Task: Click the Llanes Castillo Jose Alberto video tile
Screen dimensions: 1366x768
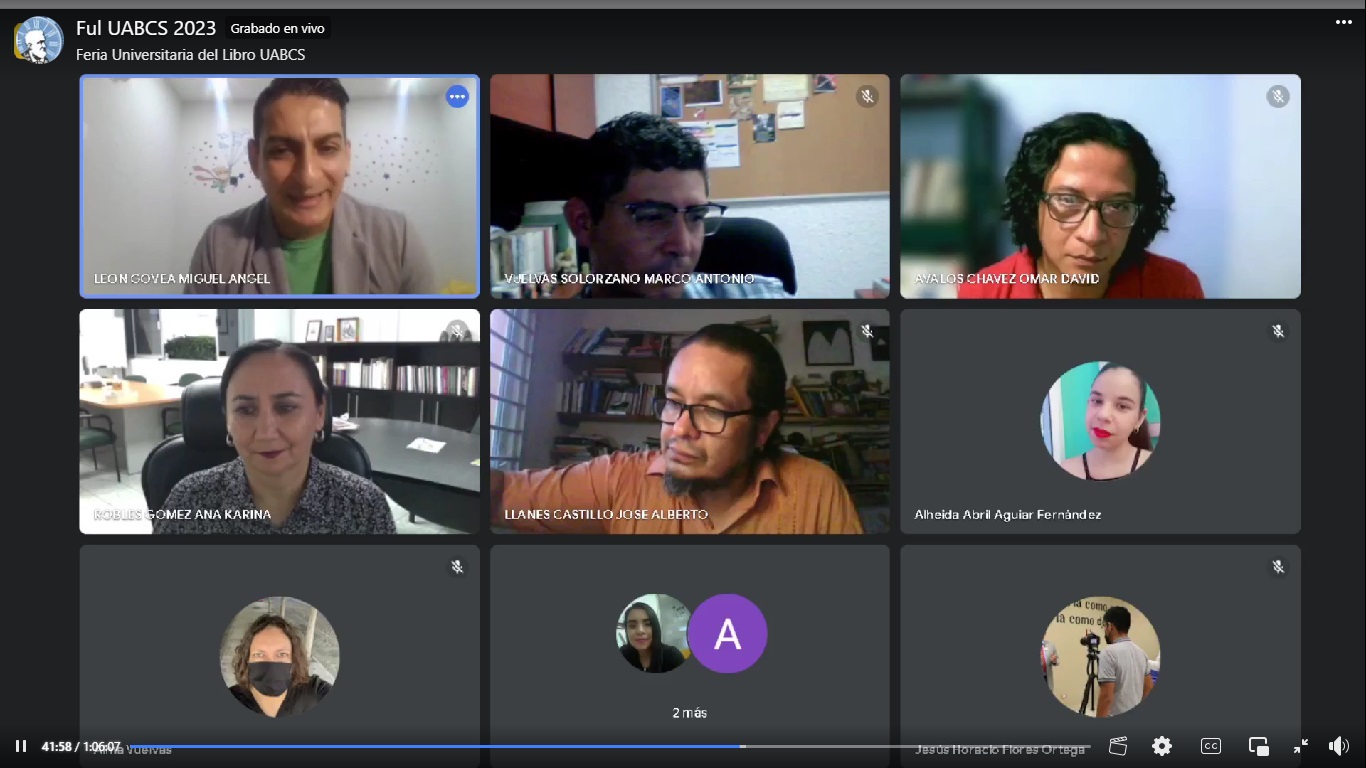Action: 690,421
